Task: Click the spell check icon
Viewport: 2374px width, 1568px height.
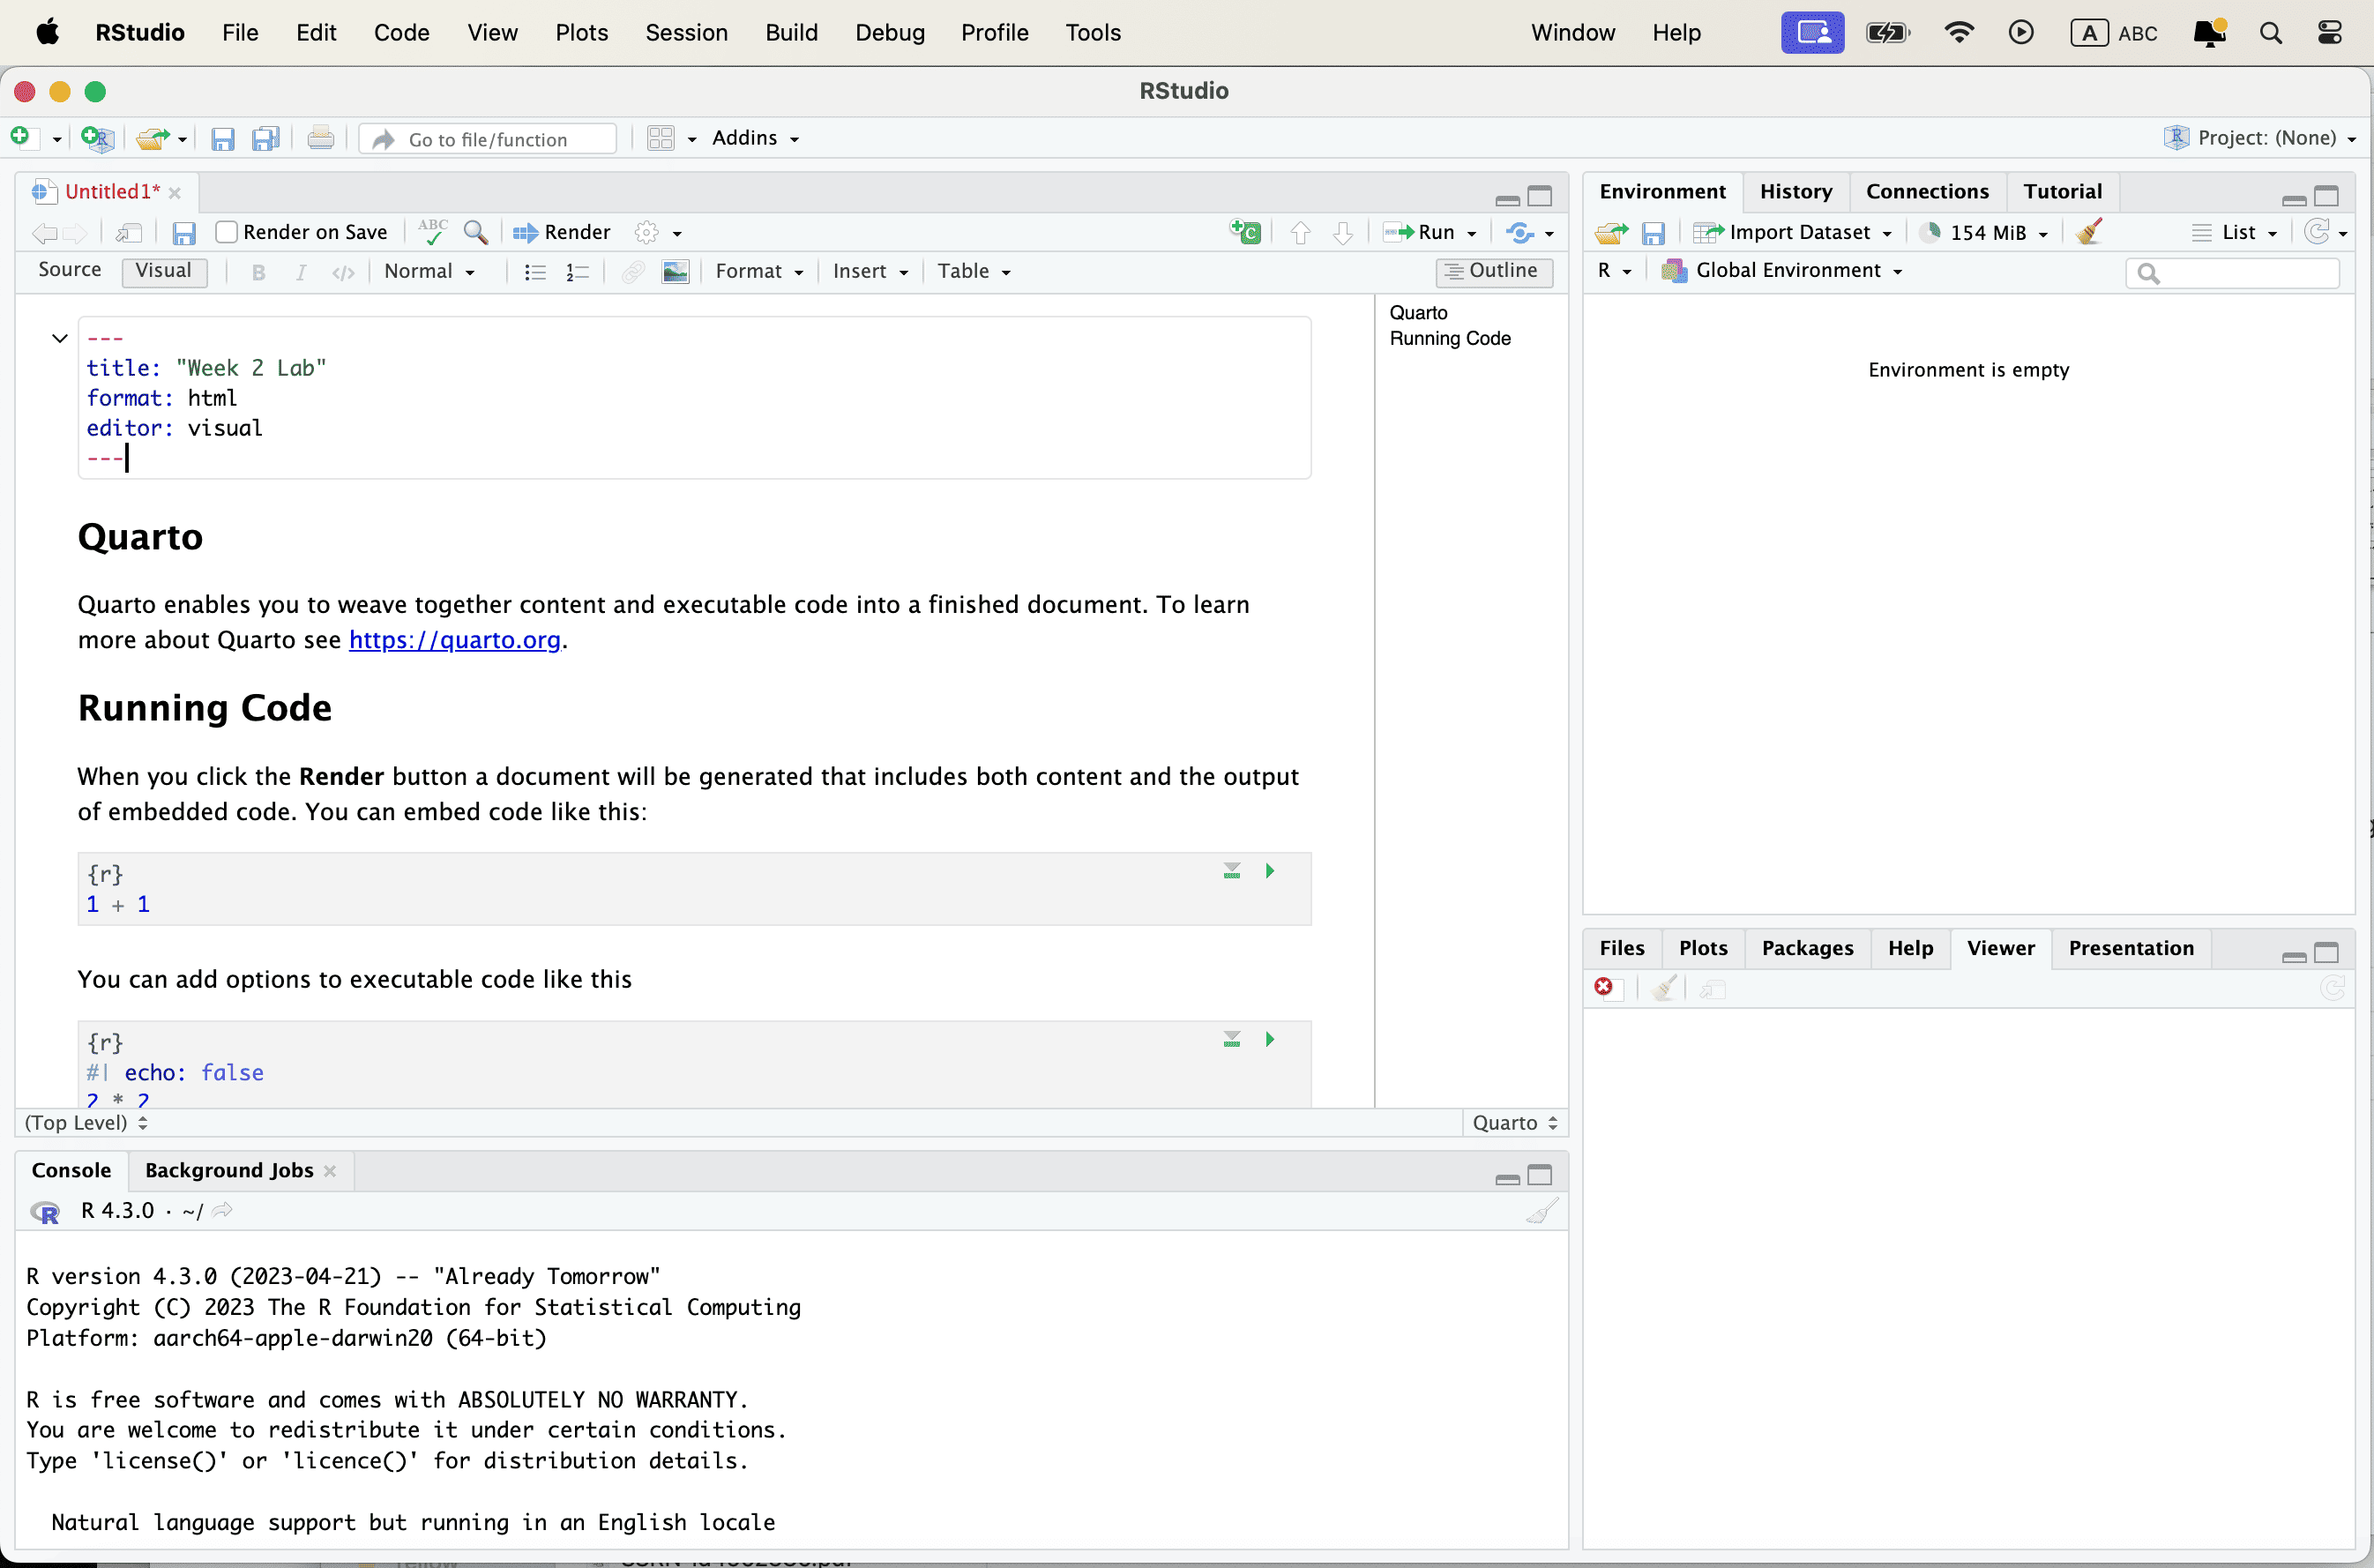Action: point(432,232)
